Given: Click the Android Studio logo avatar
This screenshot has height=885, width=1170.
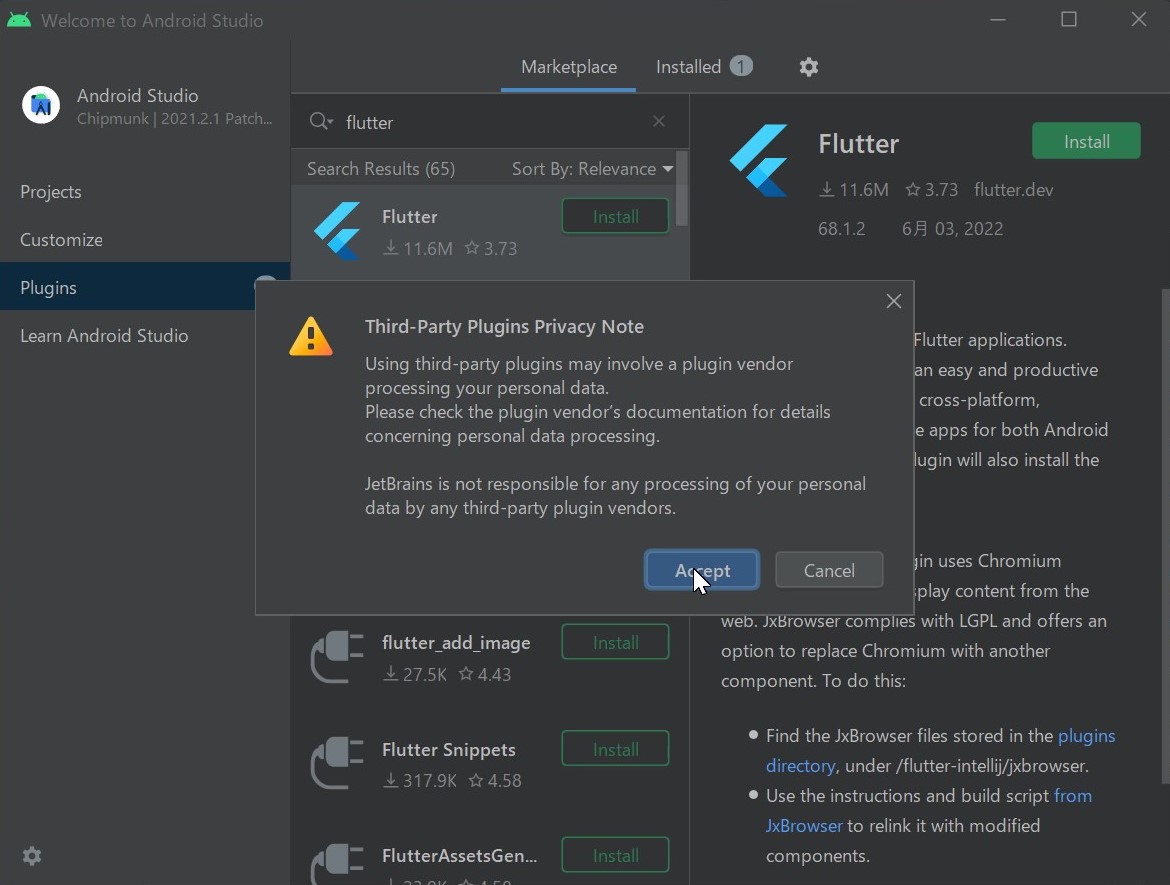Looking at the screenshot, I should [x=41, y=104].
